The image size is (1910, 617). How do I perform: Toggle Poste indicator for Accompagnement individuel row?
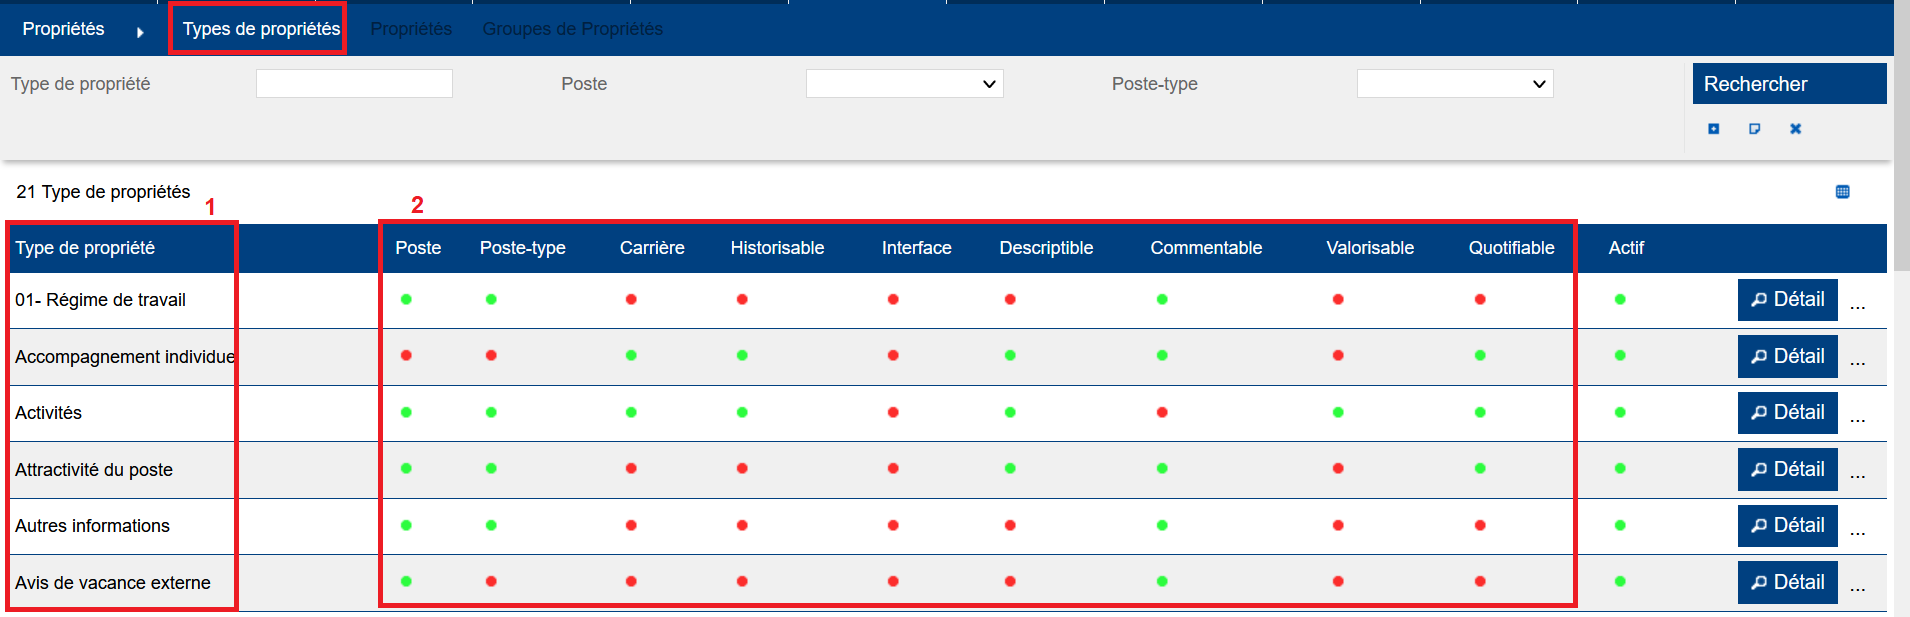pos(406,355)
